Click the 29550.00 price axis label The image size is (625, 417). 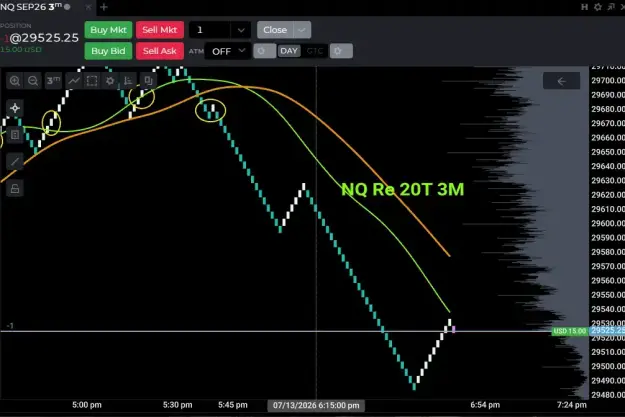pos(608,295)
